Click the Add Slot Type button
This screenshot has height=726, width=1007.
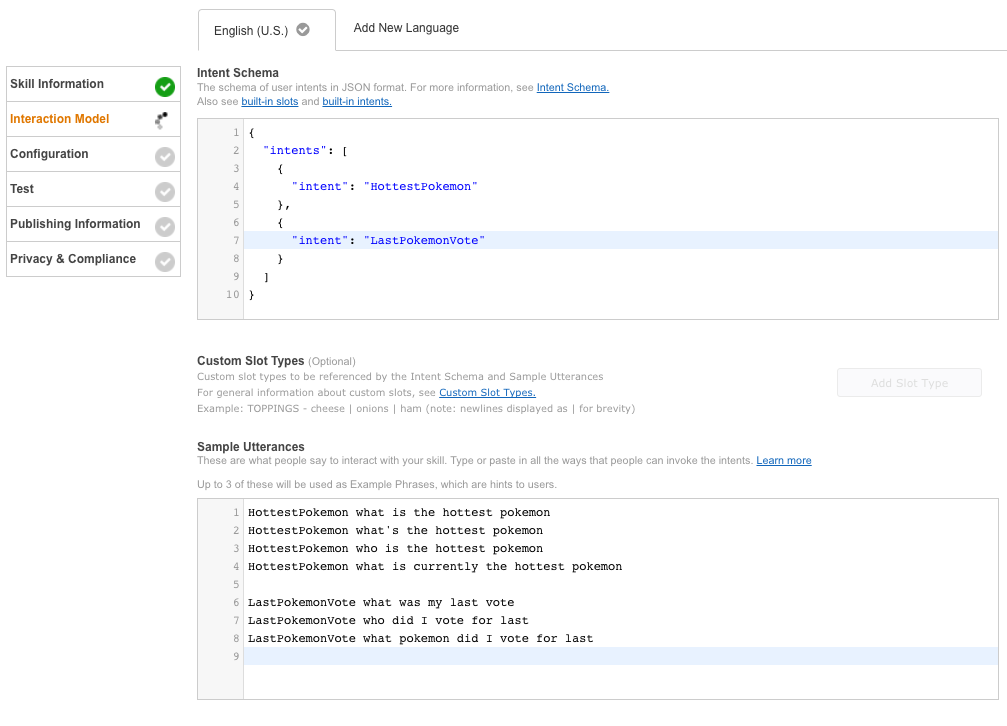click(x=909, y=383)
